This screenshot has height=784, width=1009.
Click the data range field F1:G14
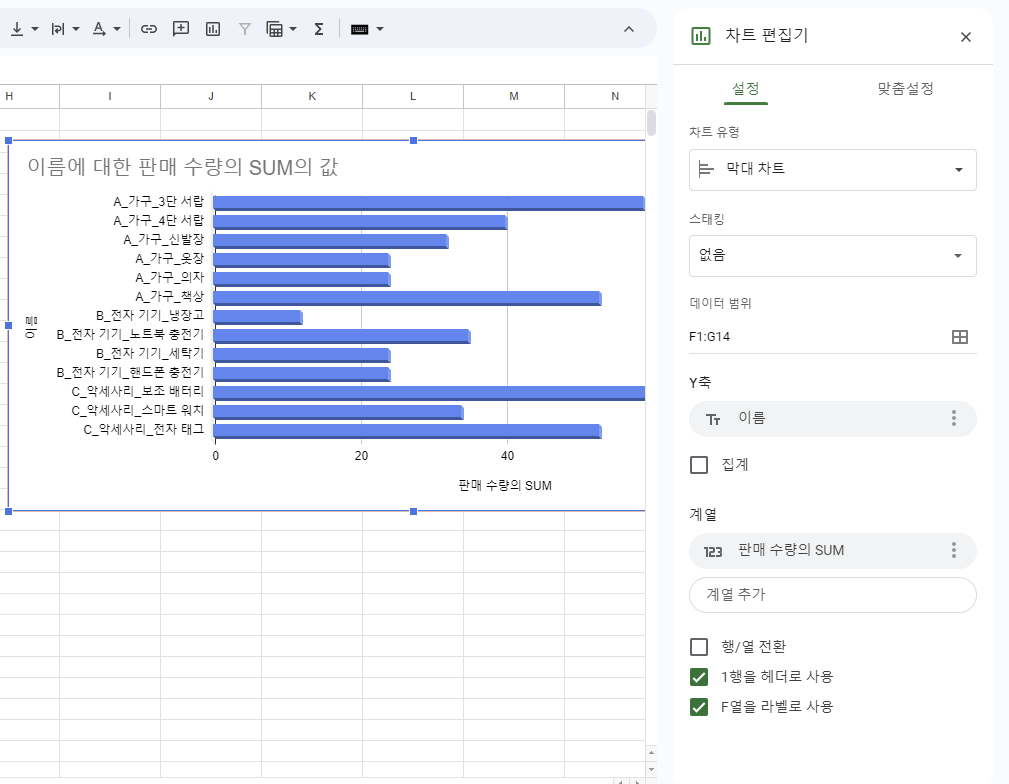coord(817,337)
